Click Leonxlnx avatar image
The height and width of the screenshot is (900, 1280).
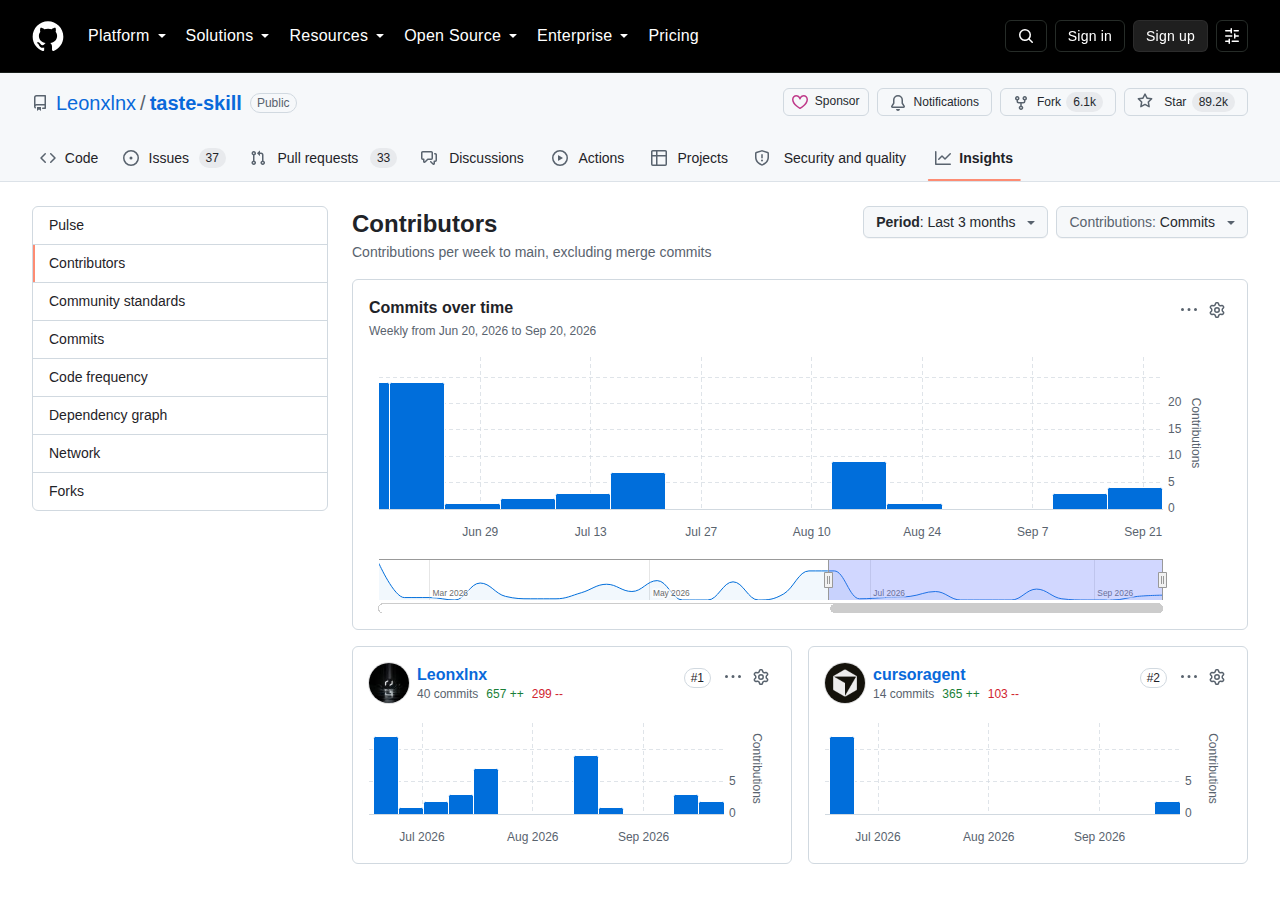pyautogui.click(x=389, y=683)
